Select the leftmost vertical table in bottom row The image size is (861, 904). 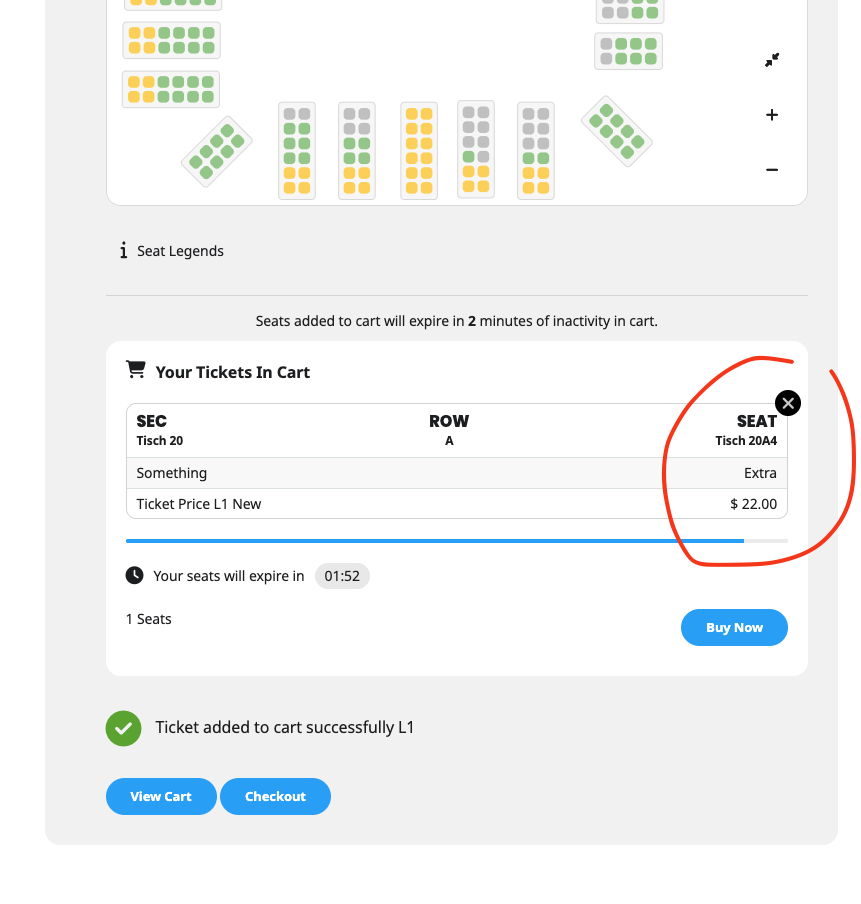coord(297,151)
